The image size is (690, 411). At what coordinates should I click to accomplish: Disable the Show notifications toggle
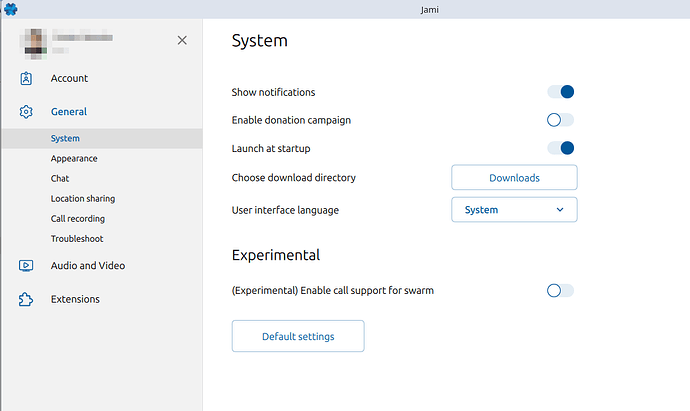[560, 92]
